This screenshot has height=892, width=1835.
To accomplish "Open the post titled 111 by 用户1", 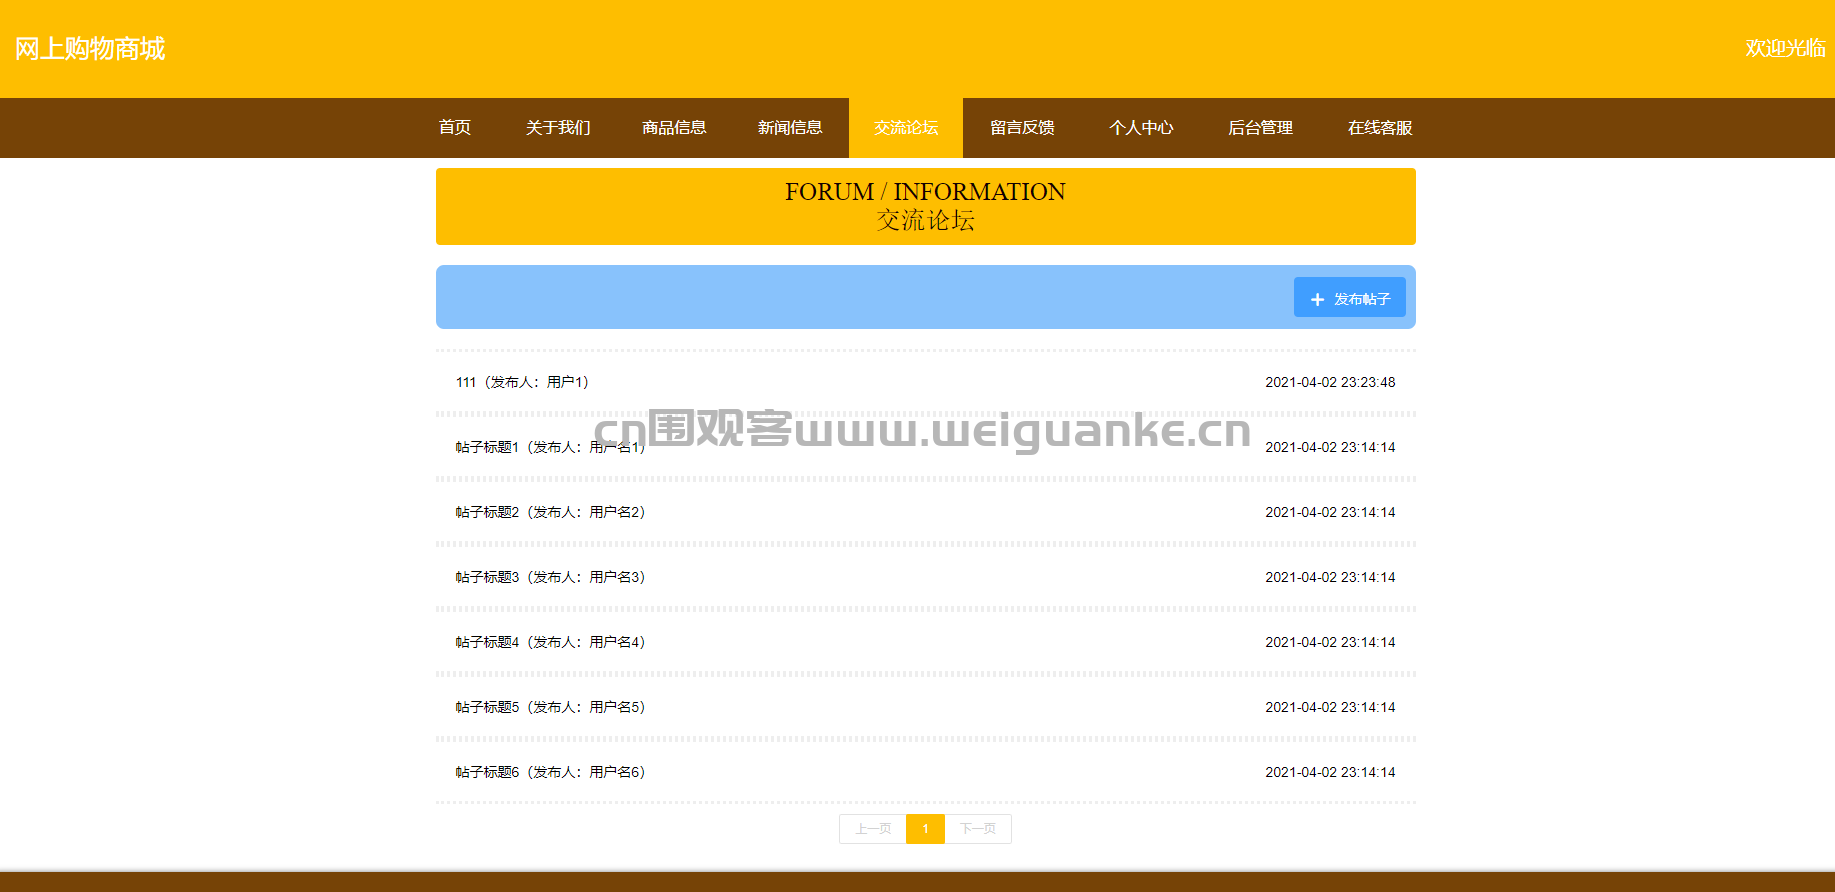I will (522, 382).
